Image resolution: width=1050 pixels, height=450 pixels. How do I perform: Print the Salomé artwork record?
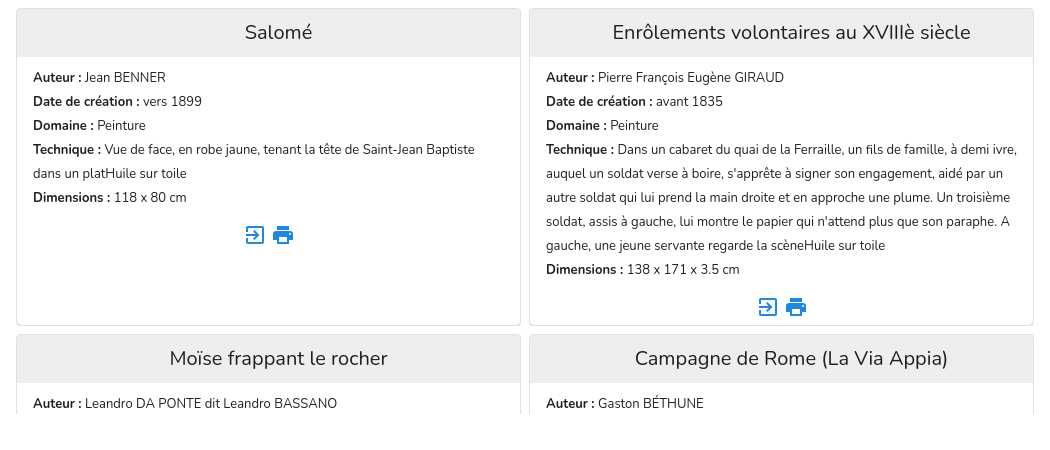click(283, 235)
